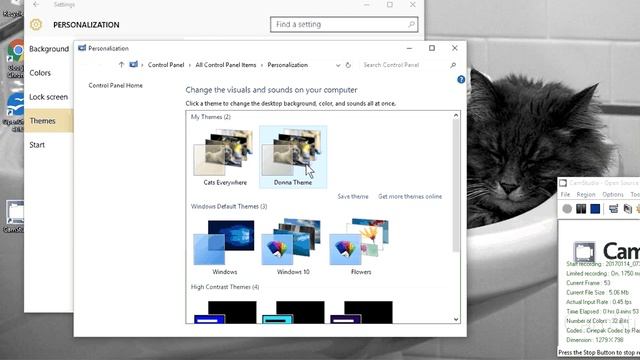Image resolution: width=640 pixels, height=360 pixels.
Task: Select the Donna Theme thumbnail
Action: [293, 157]
